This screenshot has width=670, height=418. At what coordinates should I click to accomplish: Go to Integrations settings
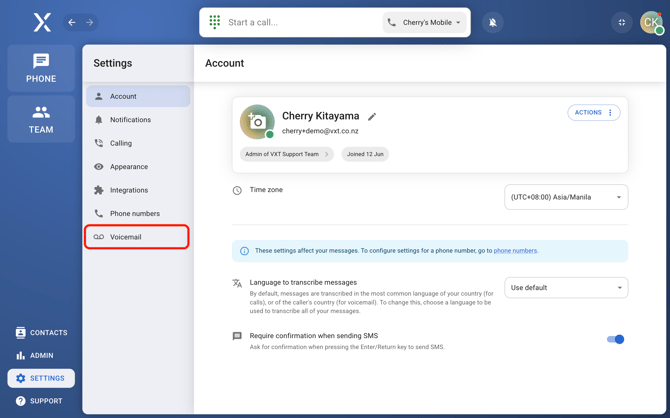[x=137, y=190]
